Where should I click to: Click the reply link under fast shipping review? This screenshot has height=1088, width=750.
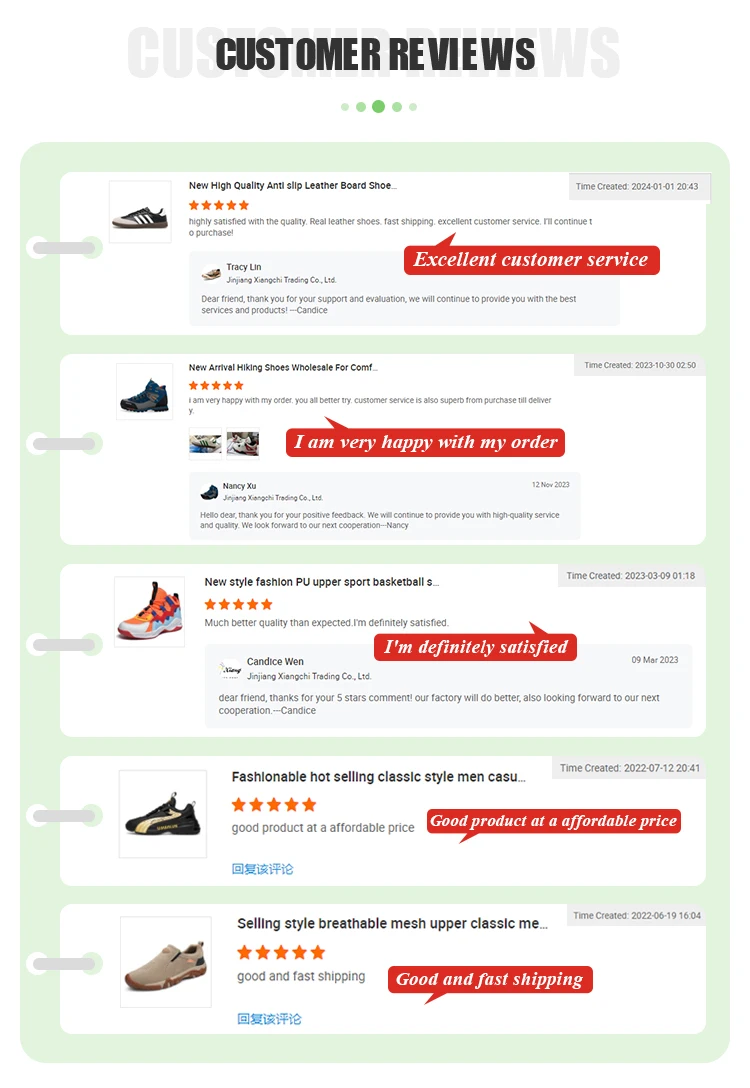(268, 1019)
